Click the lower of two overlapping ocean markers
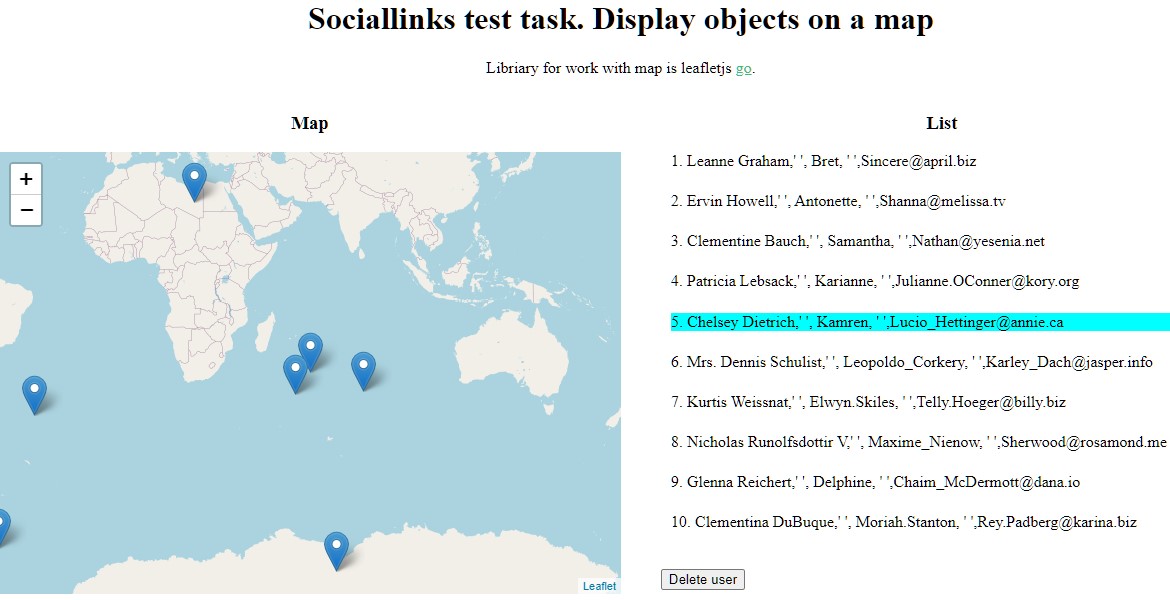Image resolution: width=1170 pixels, height=600 pixels. point(295,374)
